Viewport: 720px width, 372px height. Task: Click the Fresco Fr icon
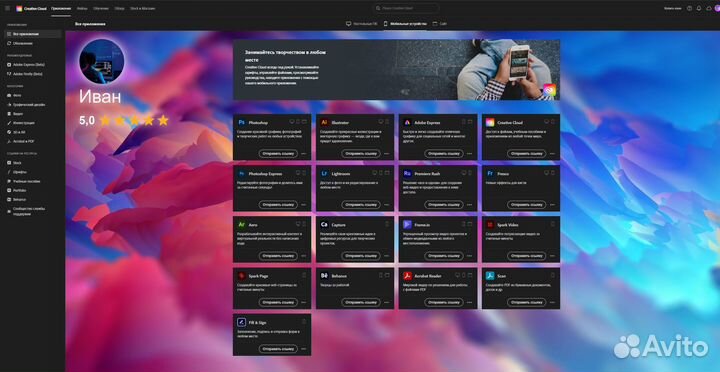click(x=490, y=174)
